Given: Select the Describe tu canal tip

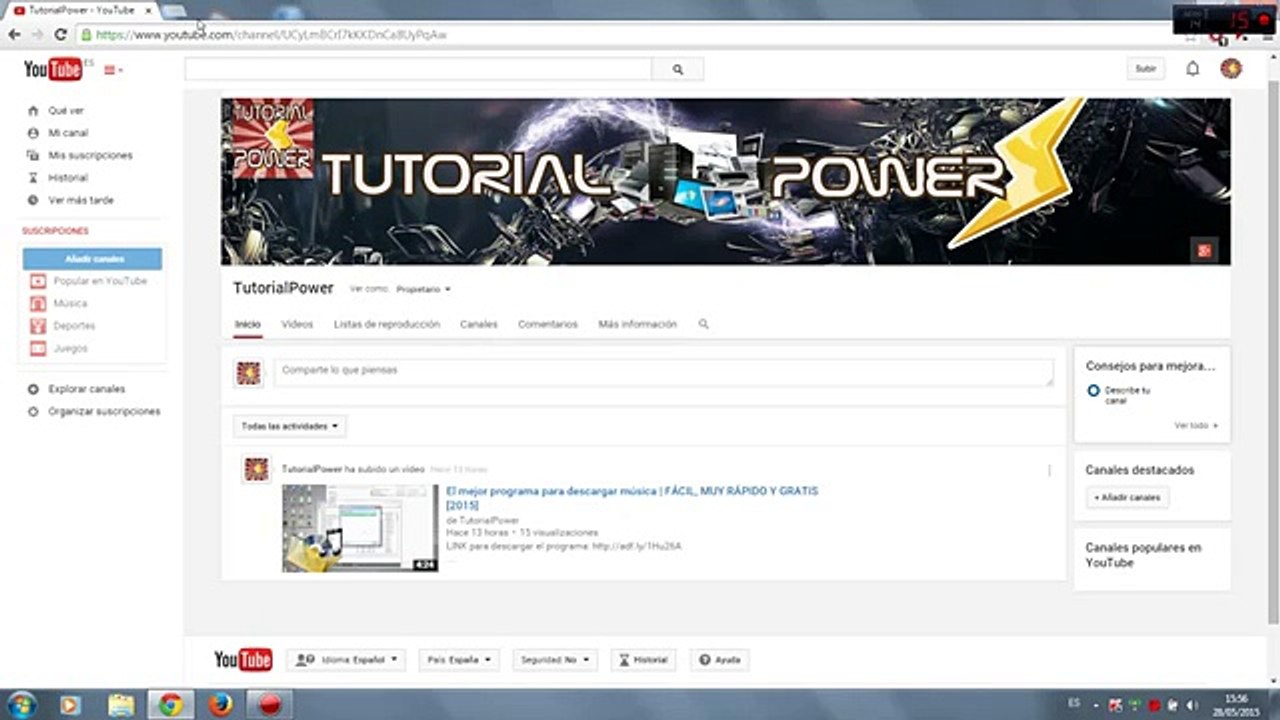Looking at the screenshot, I should (1126, 395).
